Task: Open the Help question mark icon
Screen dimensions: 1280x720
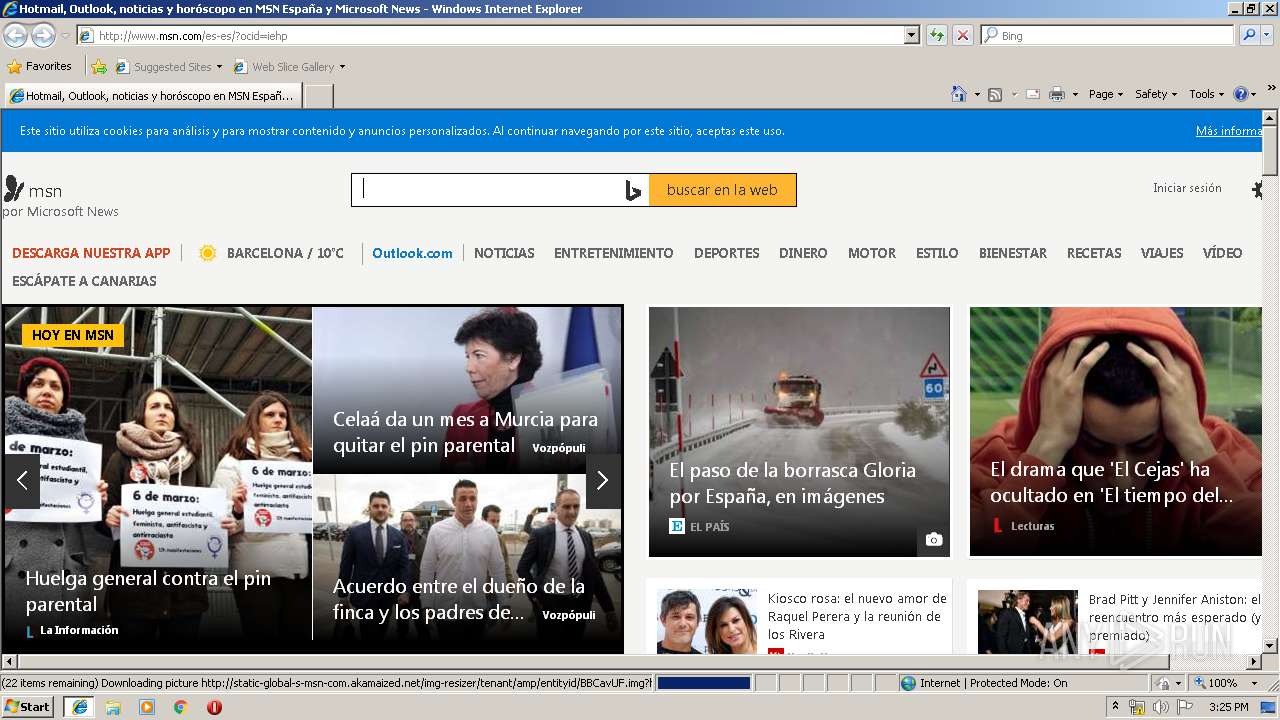Action: click(x=1241, y=94)
